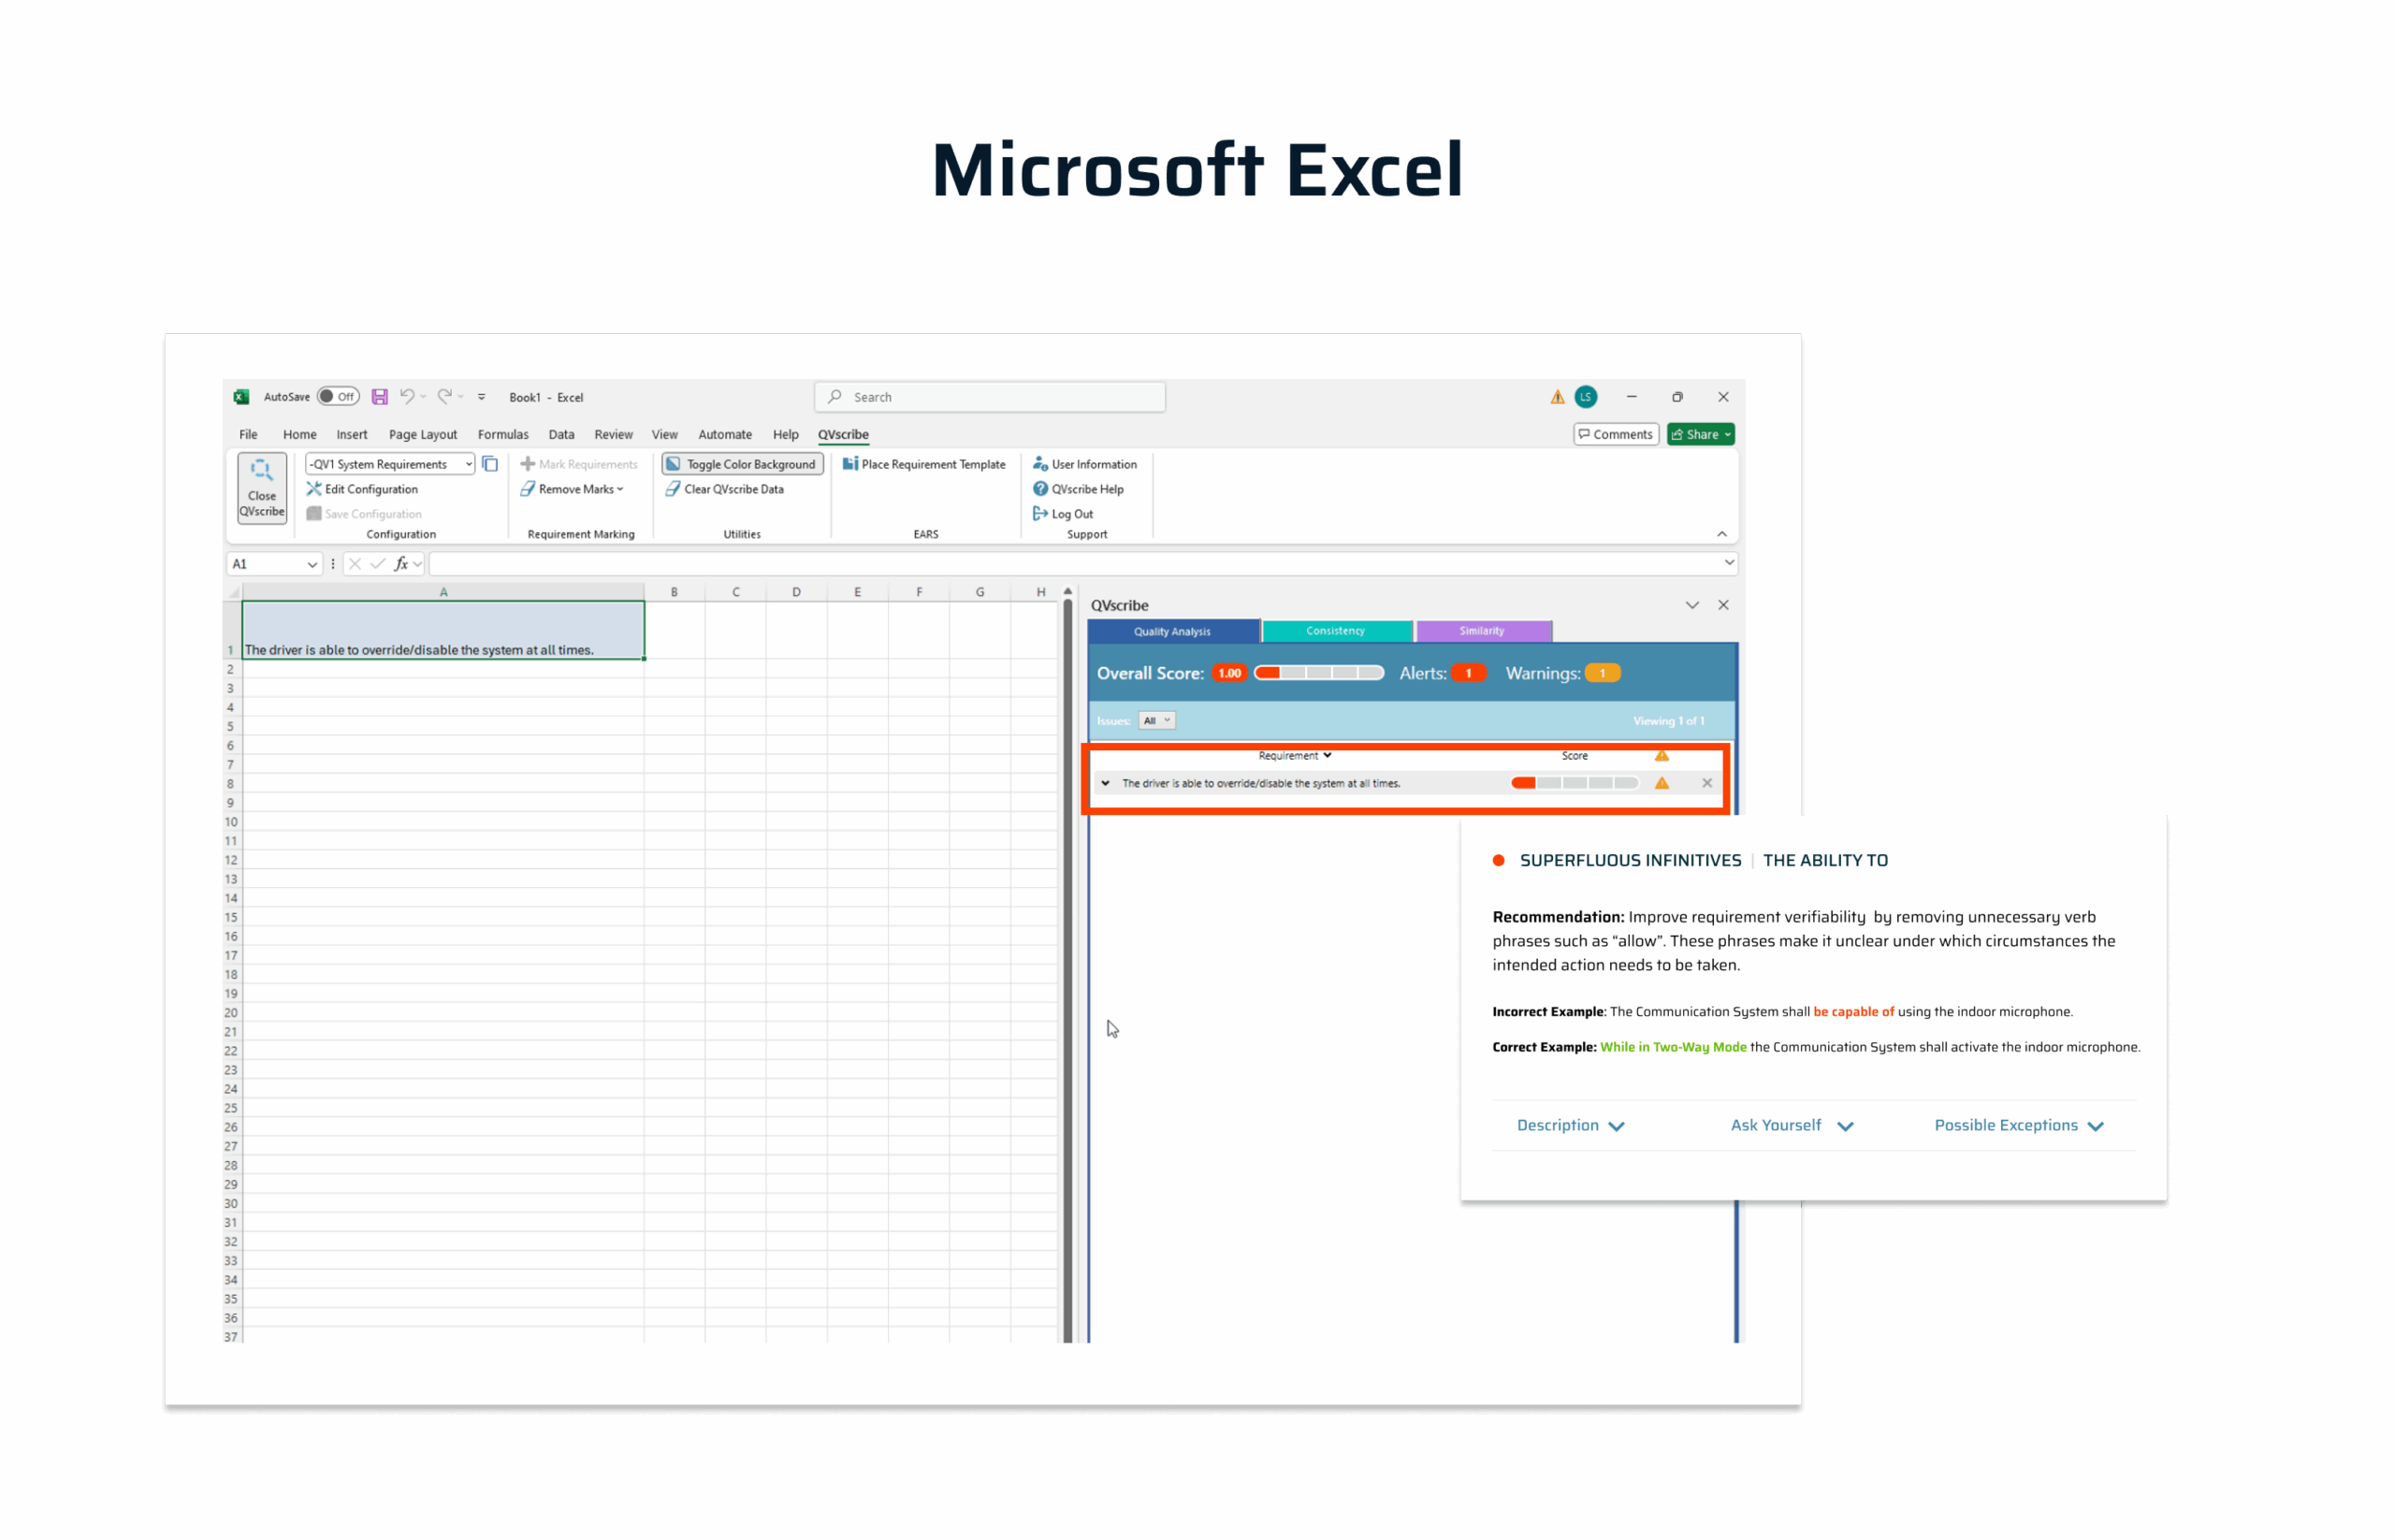
Task: Expand the Possible Exceptions section
Action: point(2019,1125)
